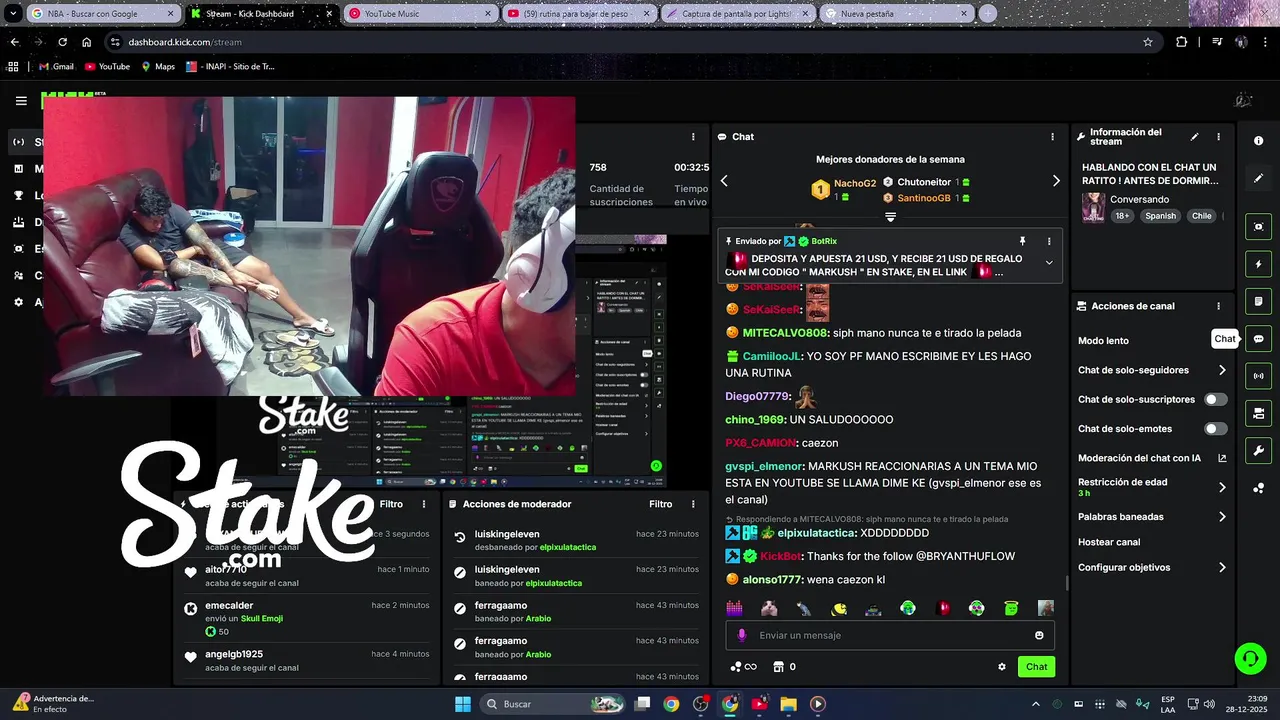Open Acciones de moderador three-dot menu
Image resolution: width=1280 pixels, height=720 pixels.
pos(692,504)
